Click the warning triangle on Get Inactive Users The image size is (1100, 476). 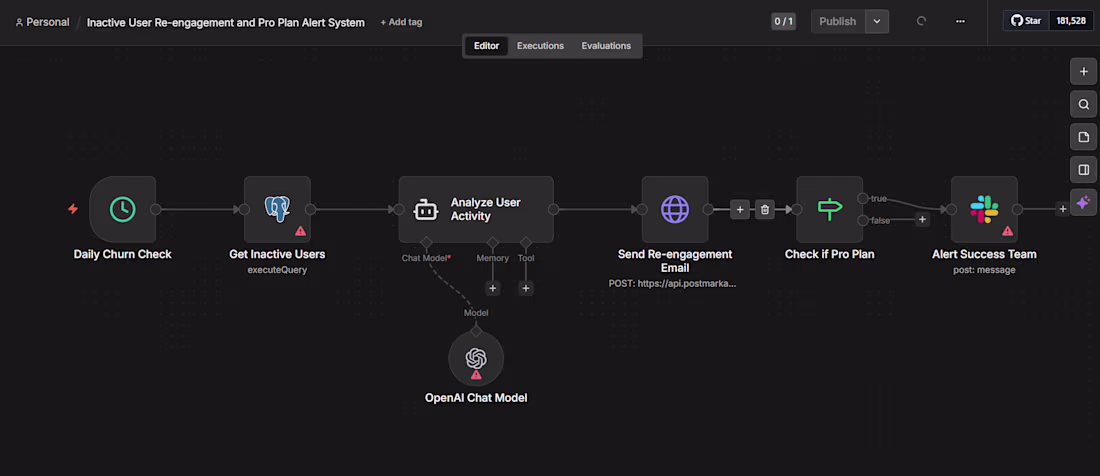300,230
